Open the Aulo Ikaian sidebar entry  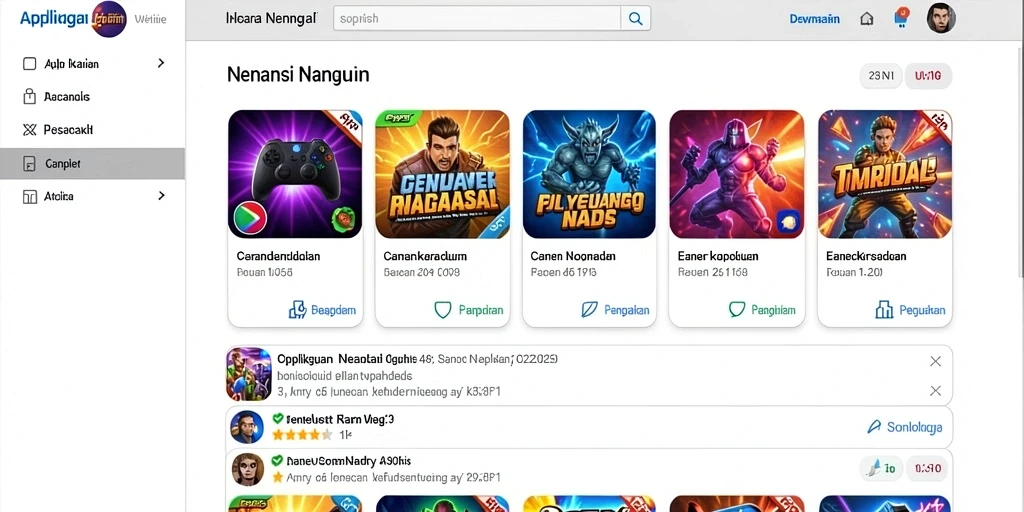(x=92, y=63)
